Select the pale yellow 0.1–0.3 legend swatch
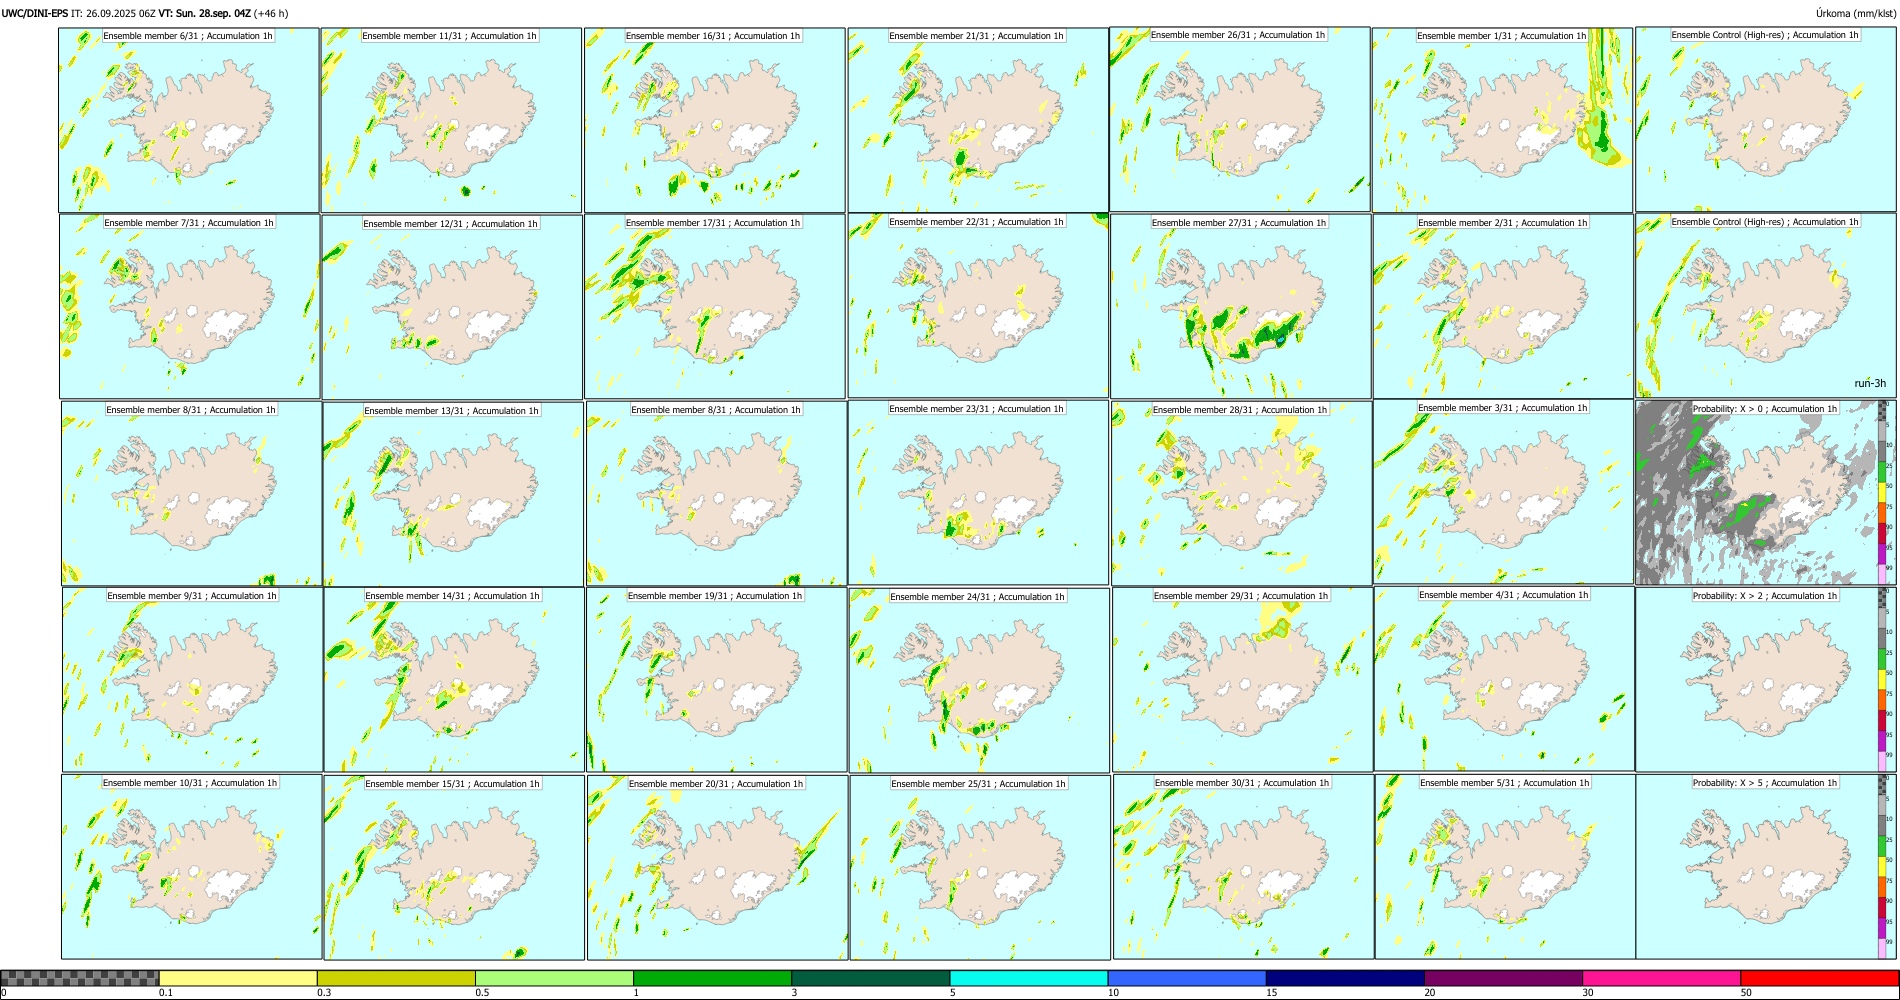Image resolution: width=1900 pixels, height=1000 pixels. 238,978
